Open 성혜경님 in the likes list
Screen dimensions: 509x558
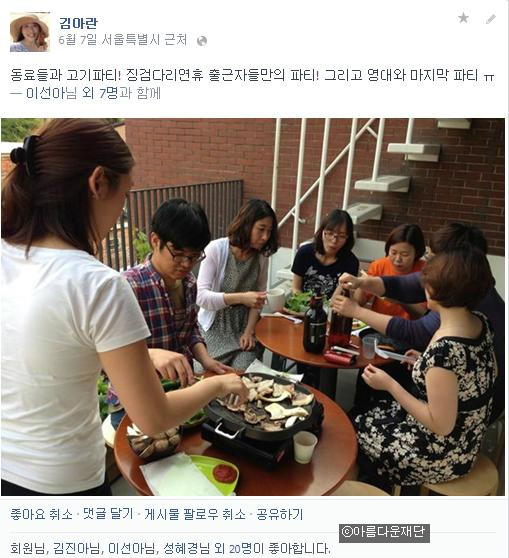tap(187, 548)
